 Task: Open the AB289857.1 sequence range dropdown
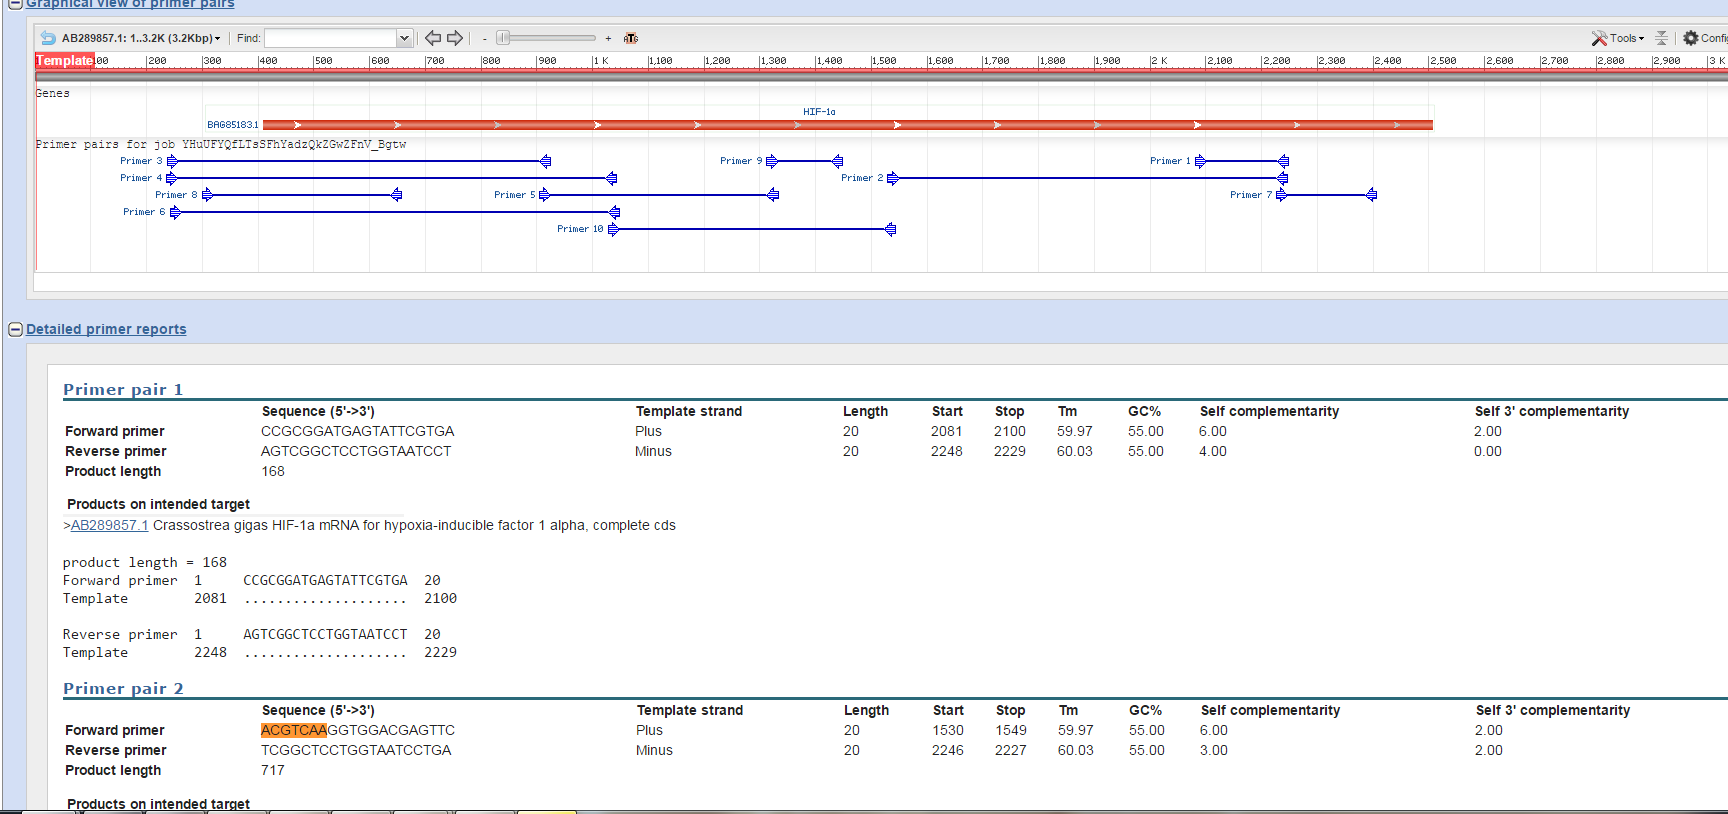pyautogui.click(x=141, y=38)
